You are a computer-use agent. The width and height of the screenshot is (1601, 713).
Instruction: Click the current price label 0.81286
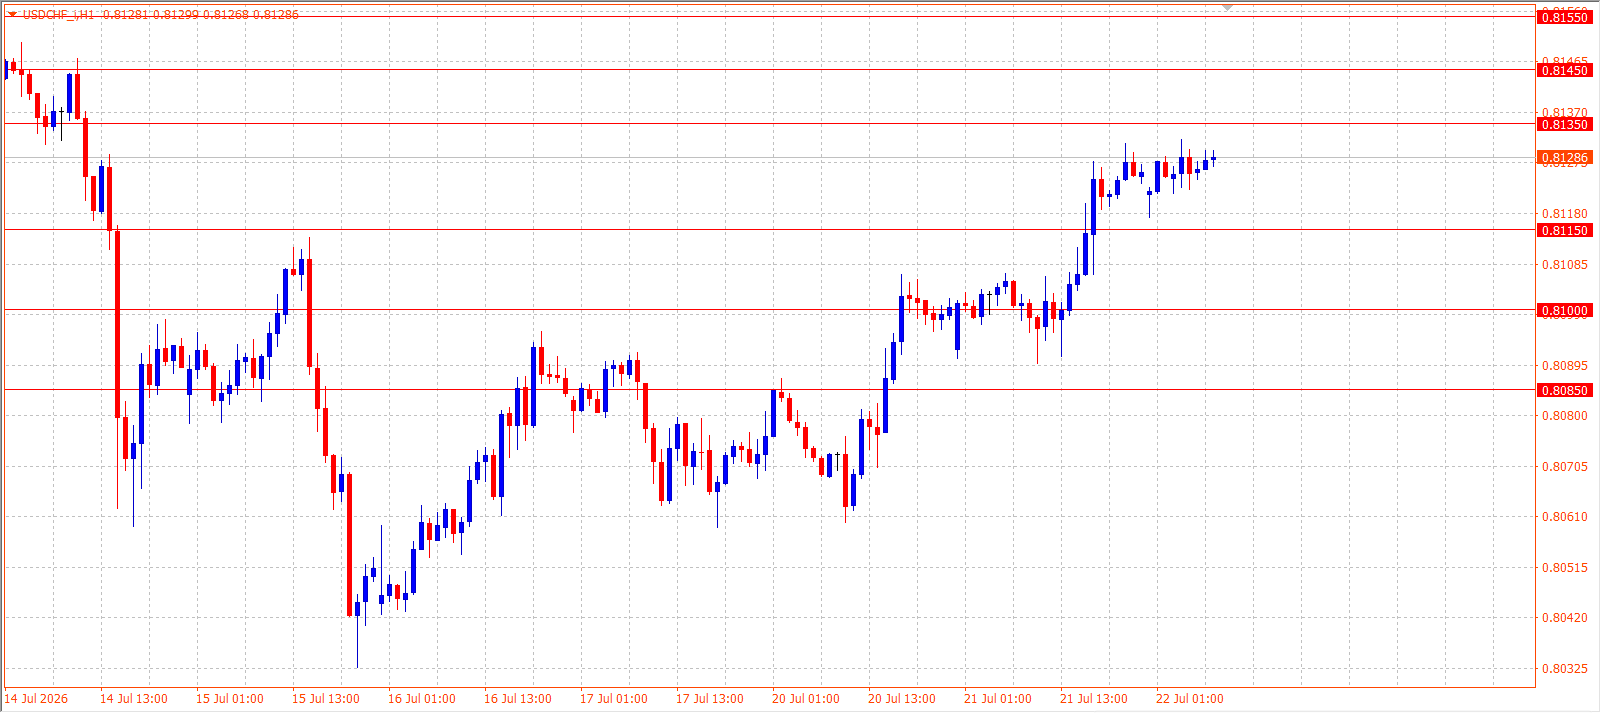pyautogui.click(x=1564, y=158)
